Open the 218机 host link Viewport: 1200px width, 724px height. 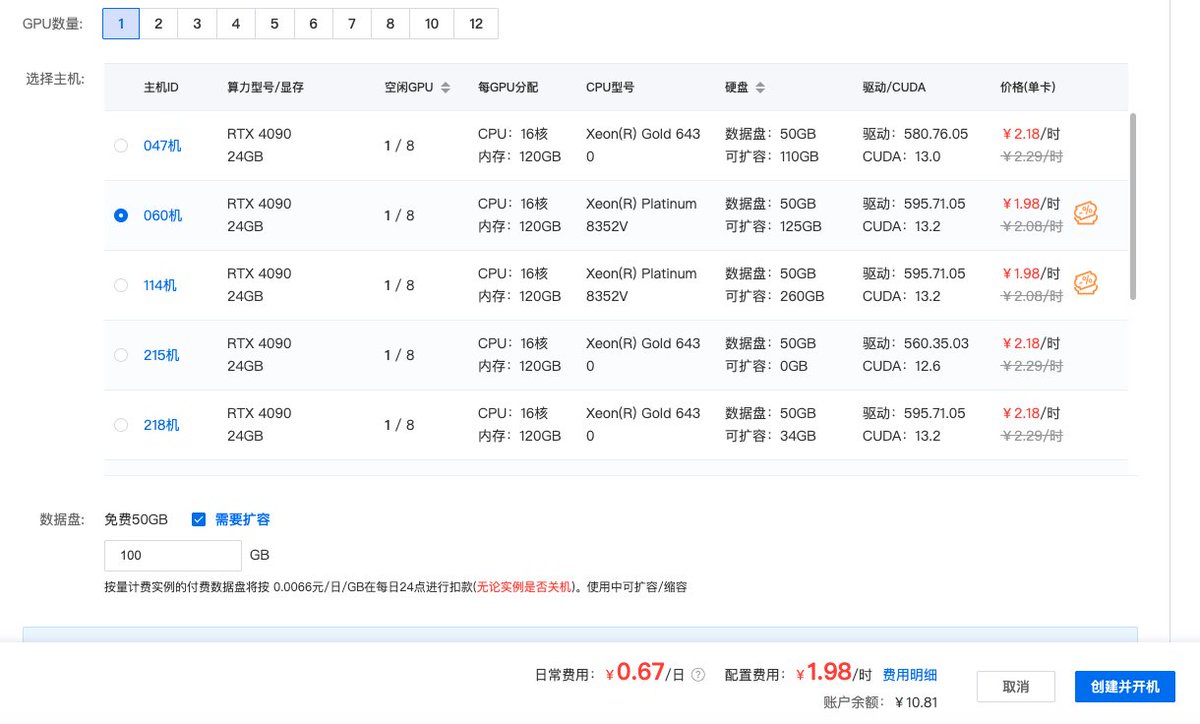[x=162, y=425]
